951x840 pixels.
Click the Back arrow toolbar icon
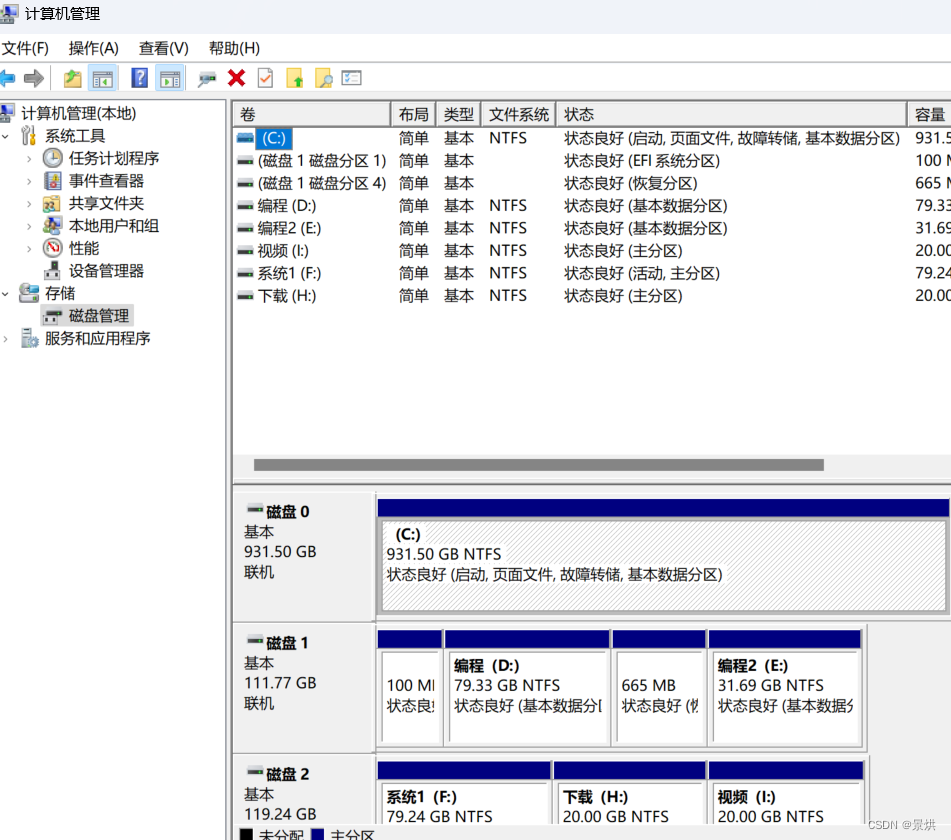coord(7,78)
